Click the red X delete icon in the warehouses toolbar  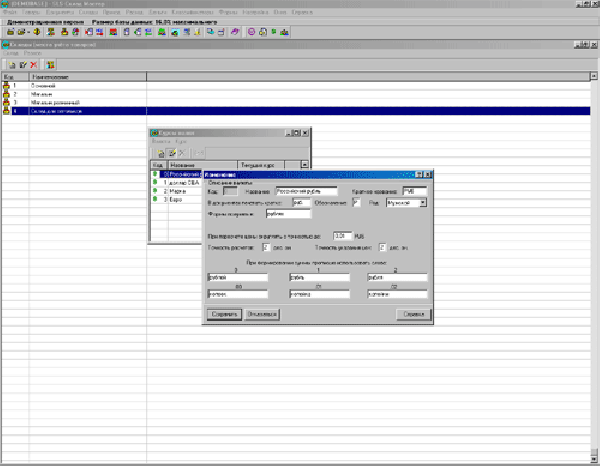(33, 64)
